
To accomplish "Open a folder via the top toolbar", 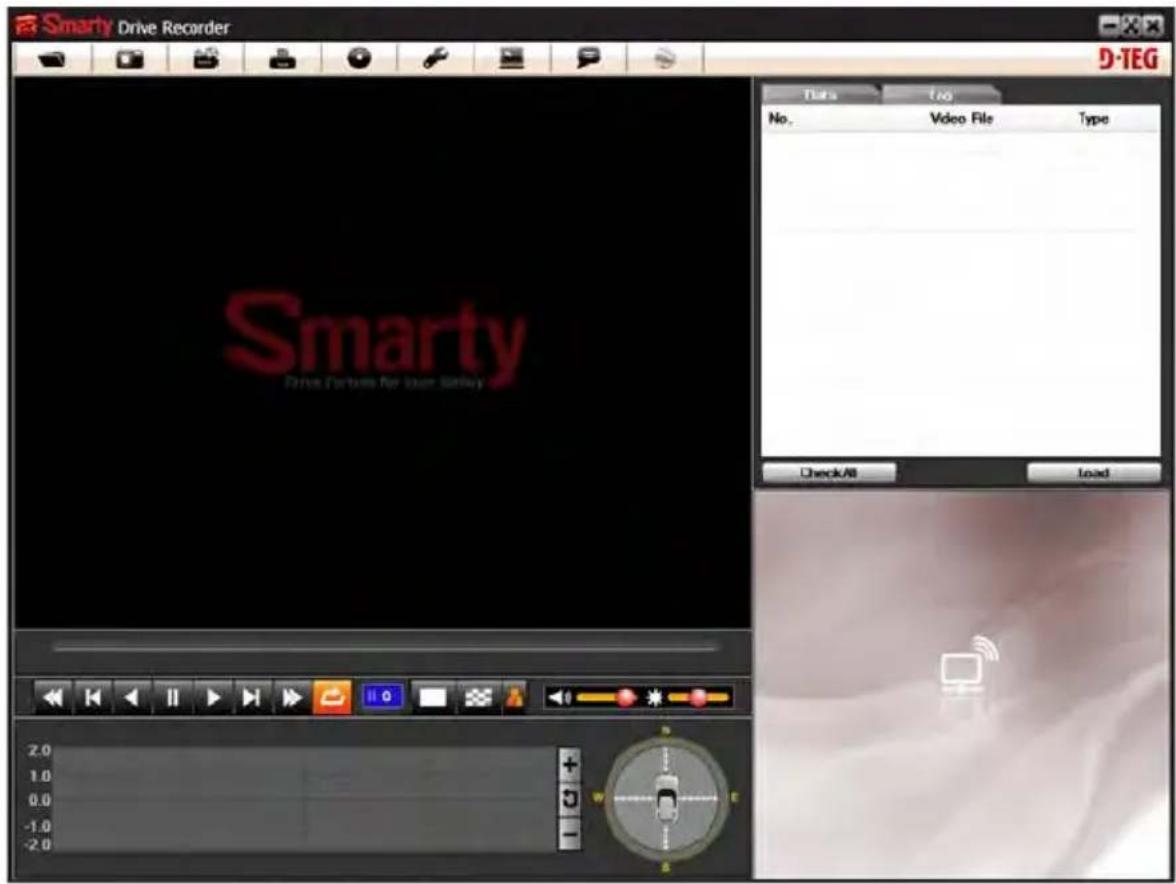I will pos(52,59).
